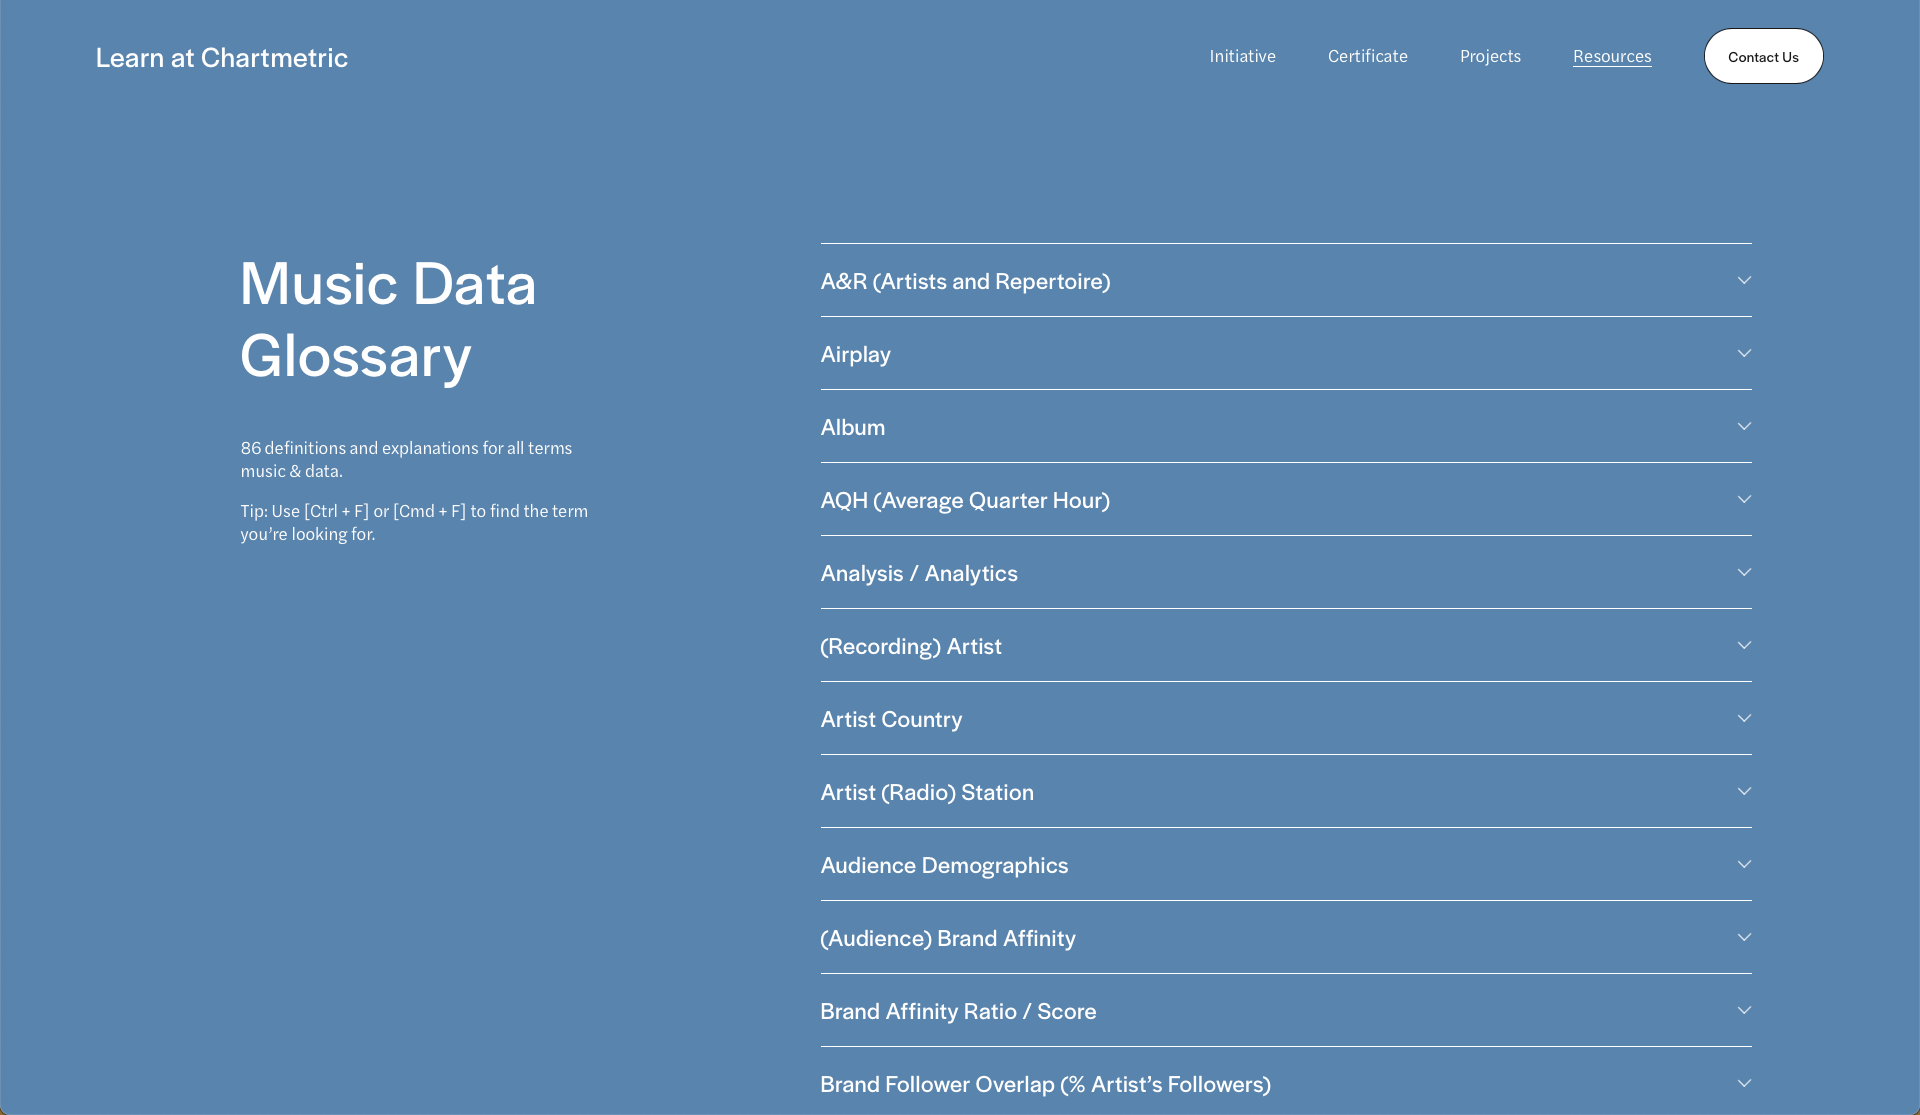Screen dimensions: 1920x1115
Task: Click the Audience Demographics term title
Action: point(944,866)
